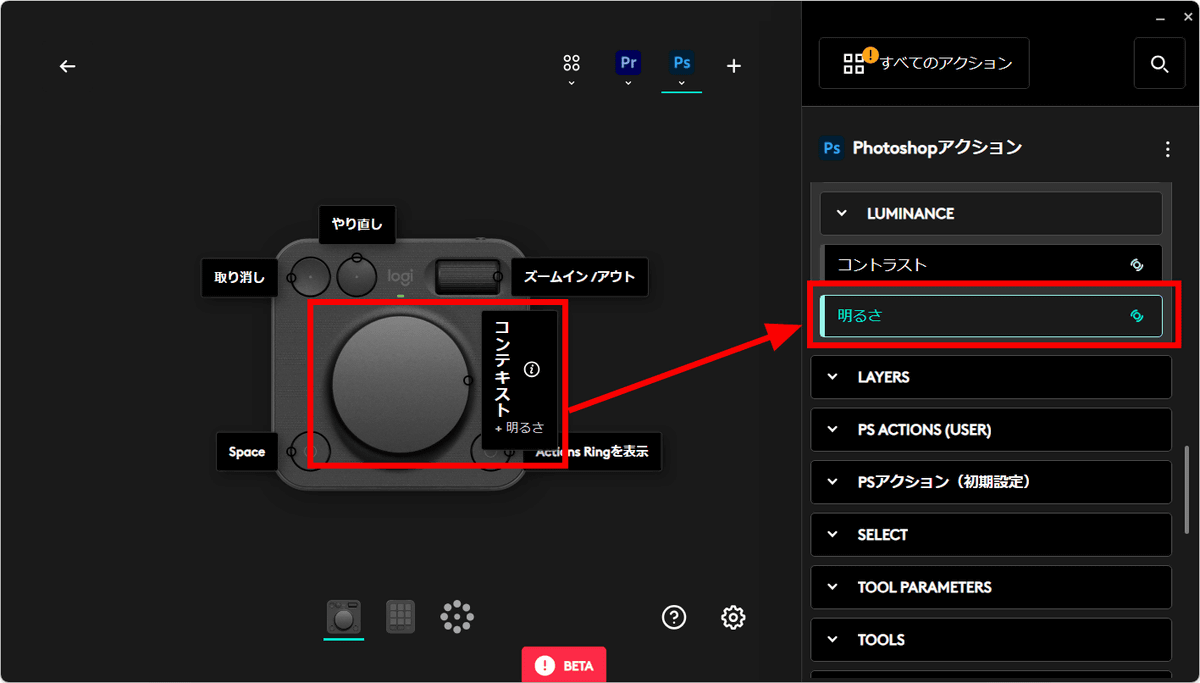Choose the 明るさ action

point(991,316)
